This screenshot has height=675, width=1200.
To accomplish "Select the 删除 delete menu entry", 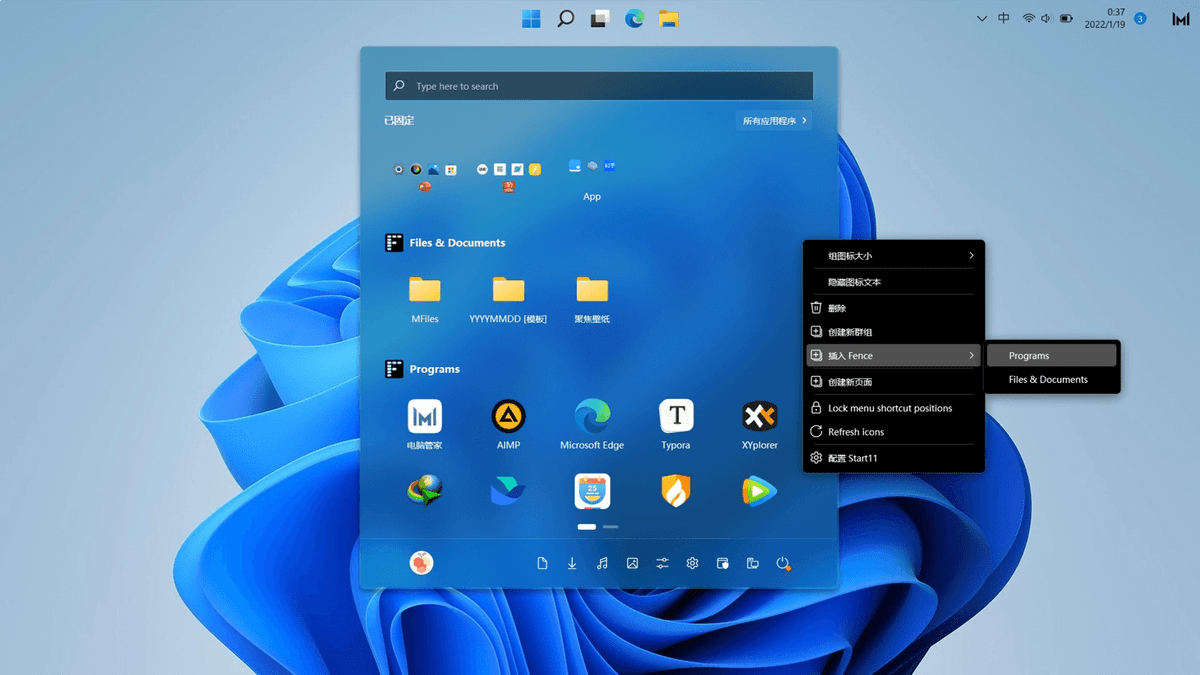I will 893,308.
